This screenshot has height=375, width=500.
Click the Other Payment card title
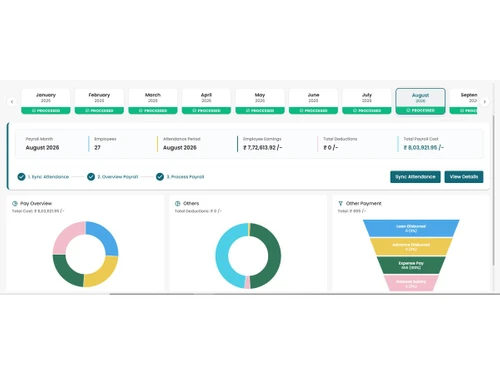tap(364, 203)
